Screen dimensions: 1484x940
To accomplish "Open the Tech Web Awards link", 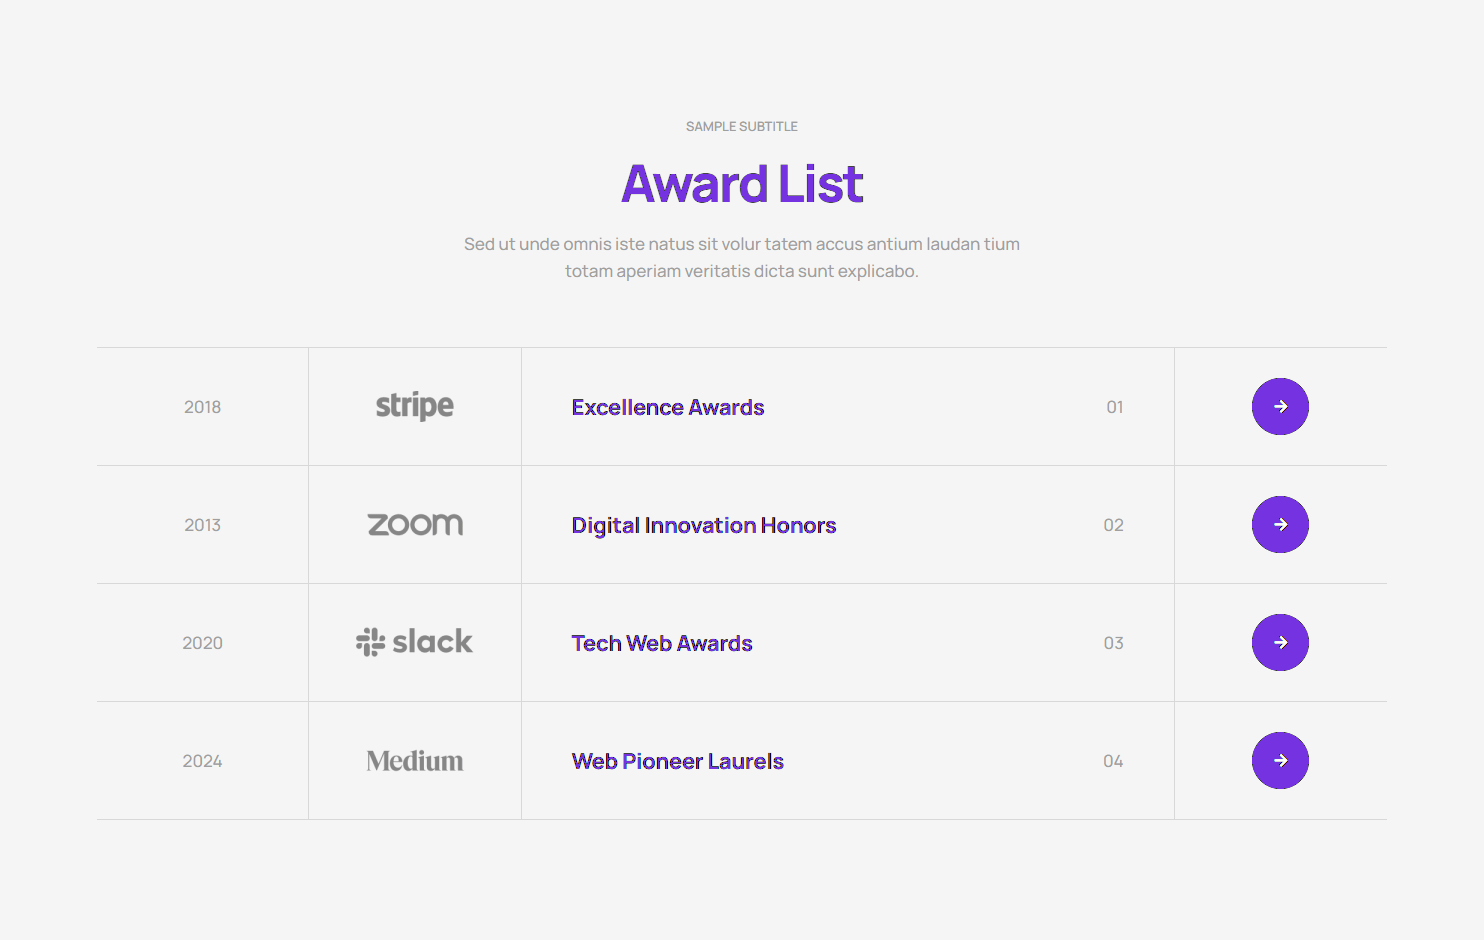I will [662, 644].
